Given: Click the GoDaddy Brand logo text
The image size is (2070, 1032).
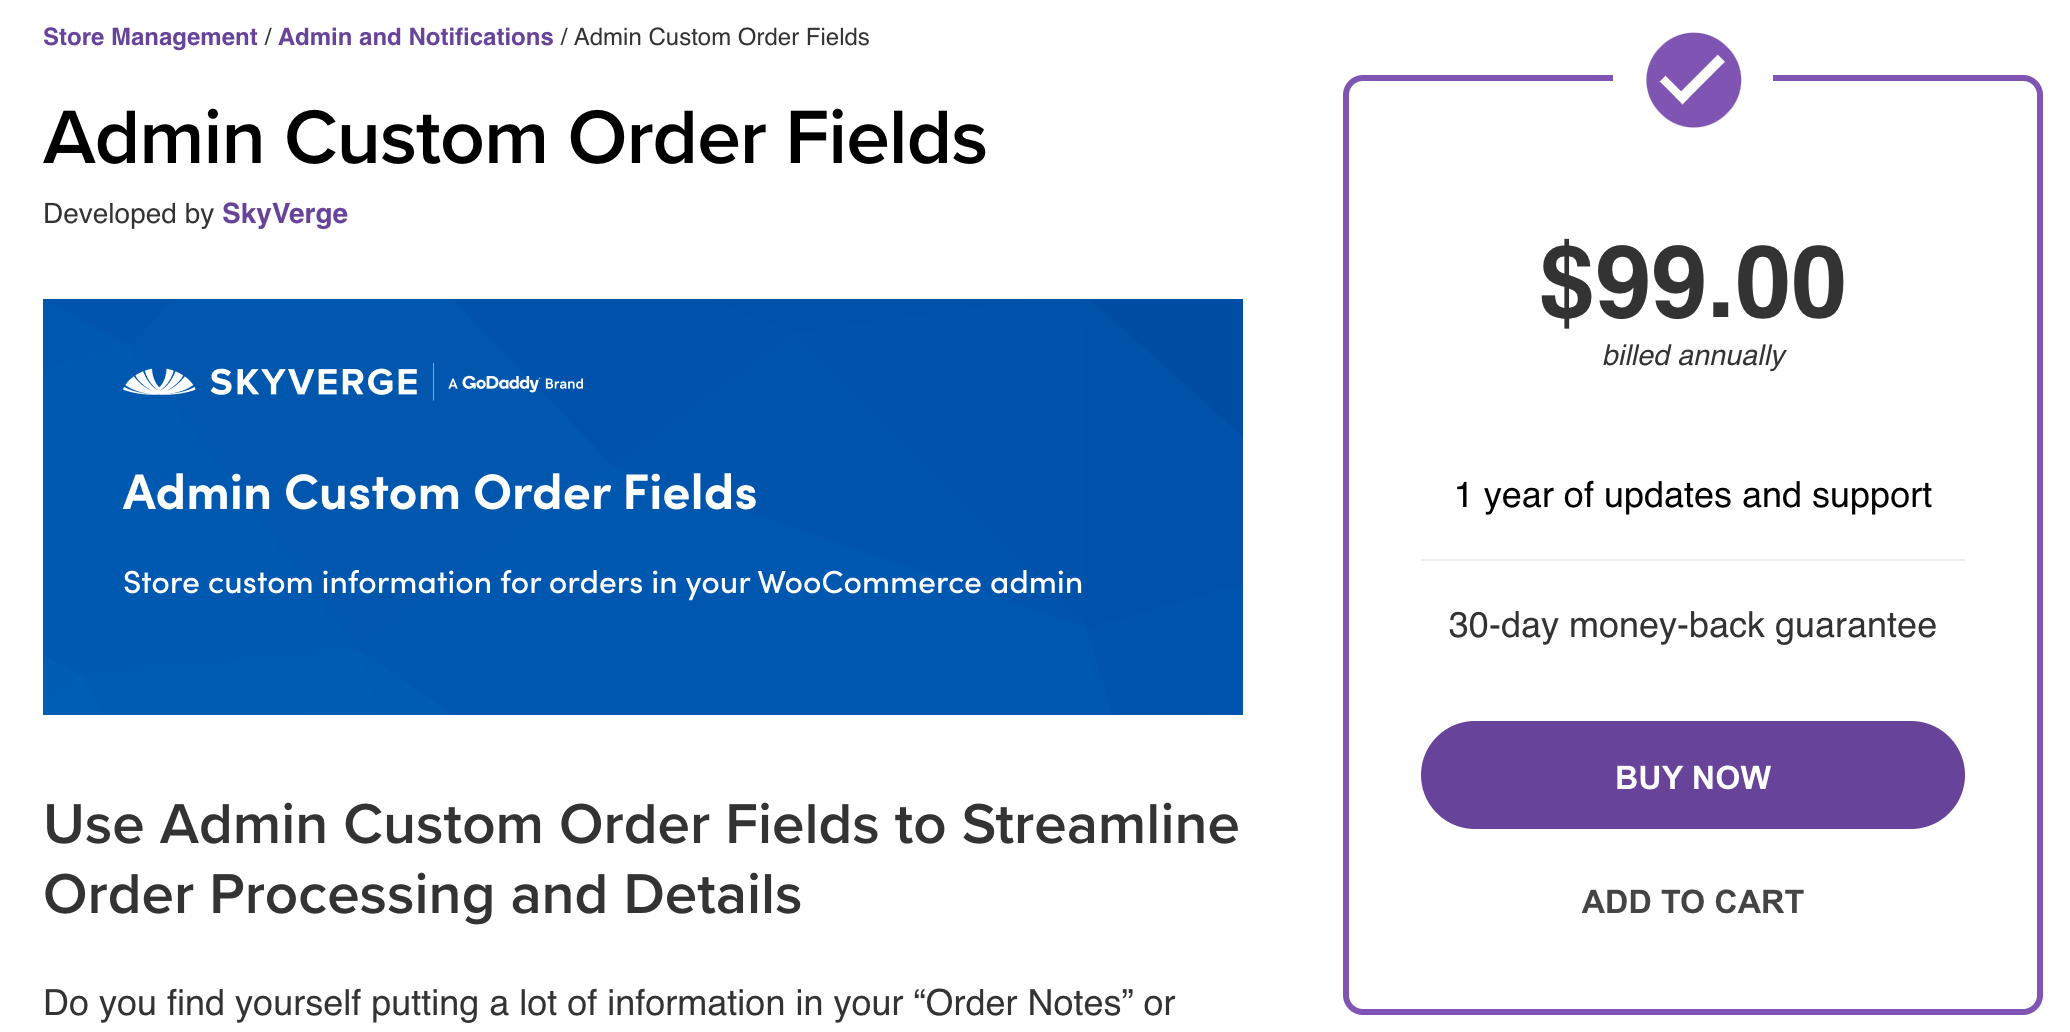Looking at the screenshot, I should click(516, 383).
